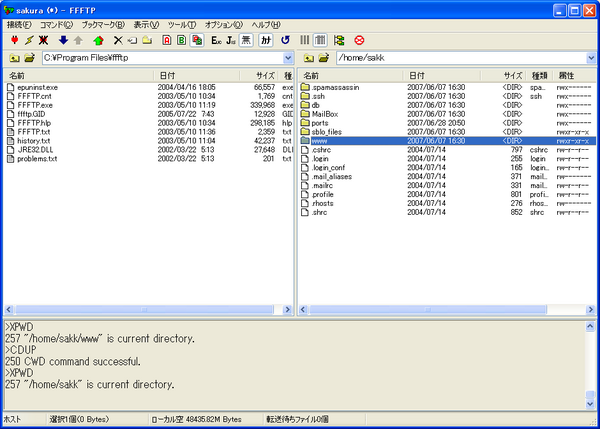Open the ツール(T) menu
Viewport: 600px width, 429px height.
pyautogui.click(x=182, y=25)
